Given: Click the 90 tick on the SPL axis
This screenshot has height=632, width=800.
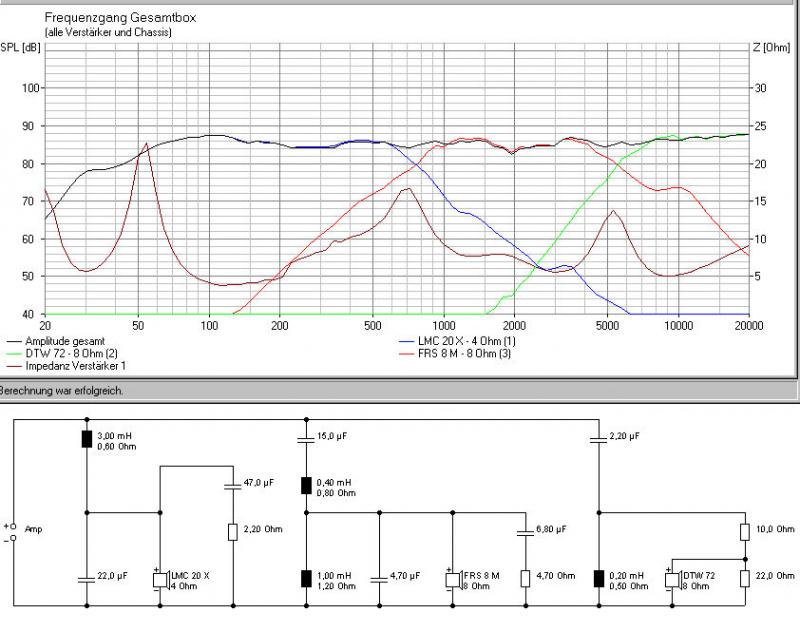Looking at the screenshot, I should [30, 126].
